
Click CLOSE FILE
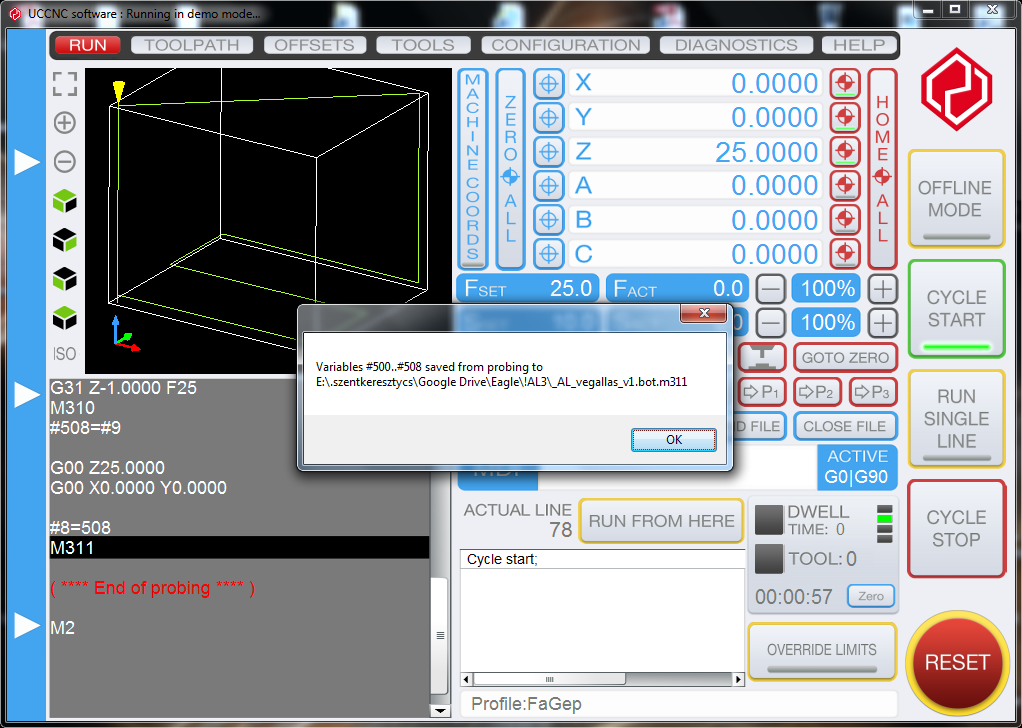[x=845, y=426]
